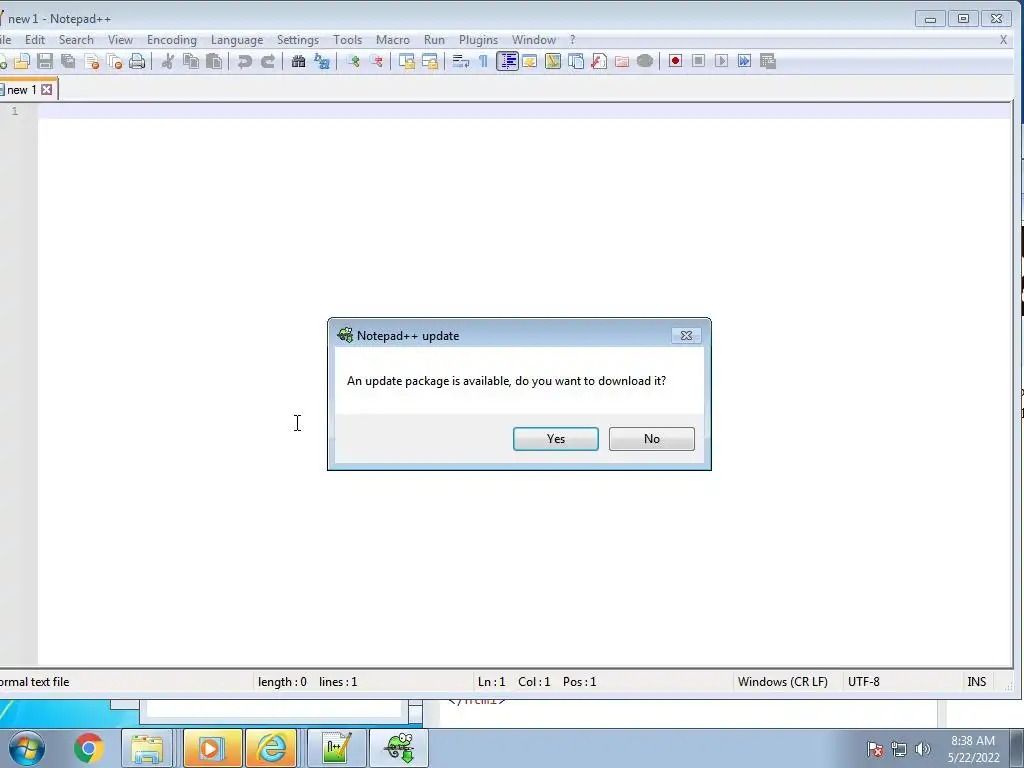The width and height of the screenshot is (1024, 768).
Task: Click the Save Recorded Macro icon
Action: [x=768, y=61]
